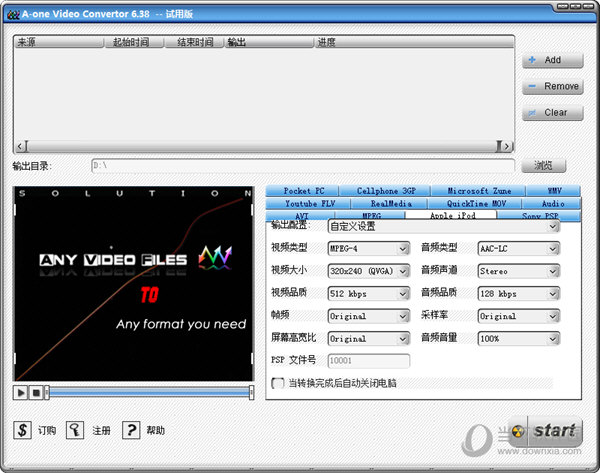Switch to the Sony PSP tab
The height and width of the screenshot is (473, 600).
click(539, 215)
